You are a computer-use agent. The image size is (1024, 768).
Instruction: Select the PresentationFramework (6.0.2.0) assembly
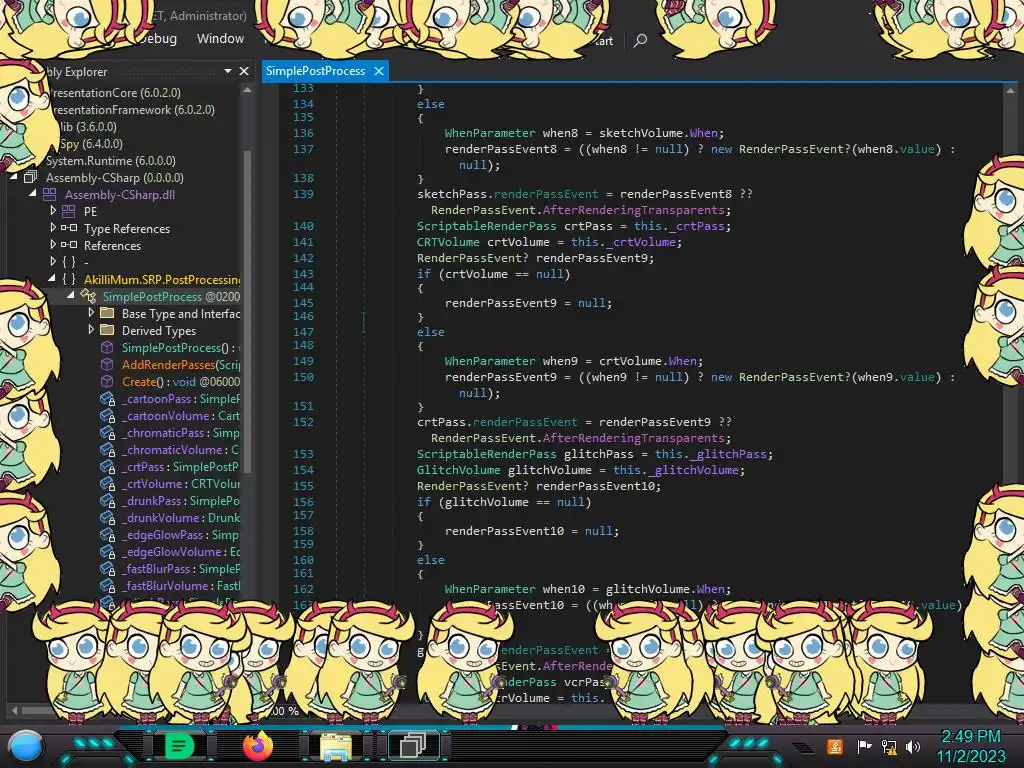coord(133,110)
